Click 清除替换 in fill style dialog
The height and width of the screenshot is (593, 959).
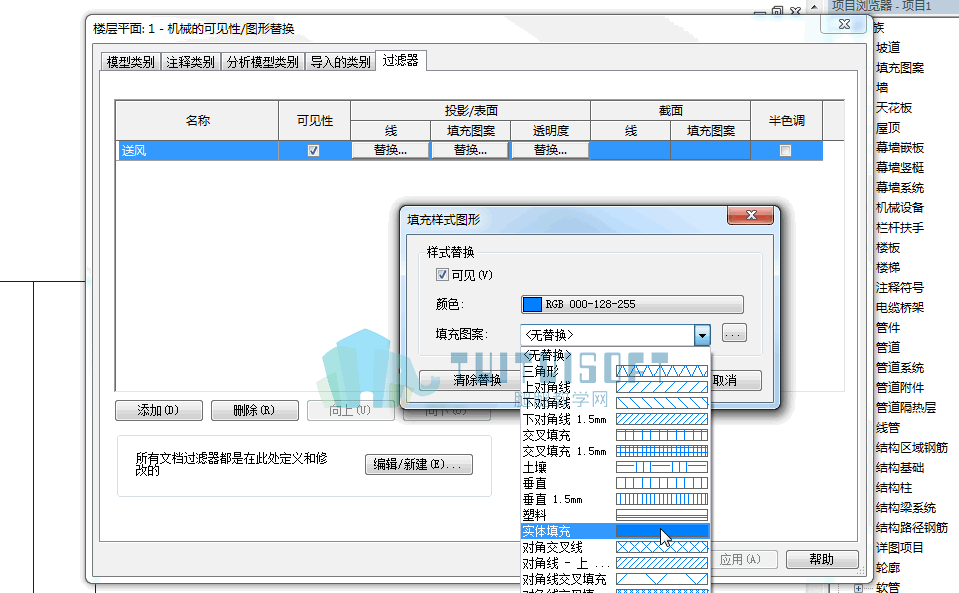coord(470,380)
